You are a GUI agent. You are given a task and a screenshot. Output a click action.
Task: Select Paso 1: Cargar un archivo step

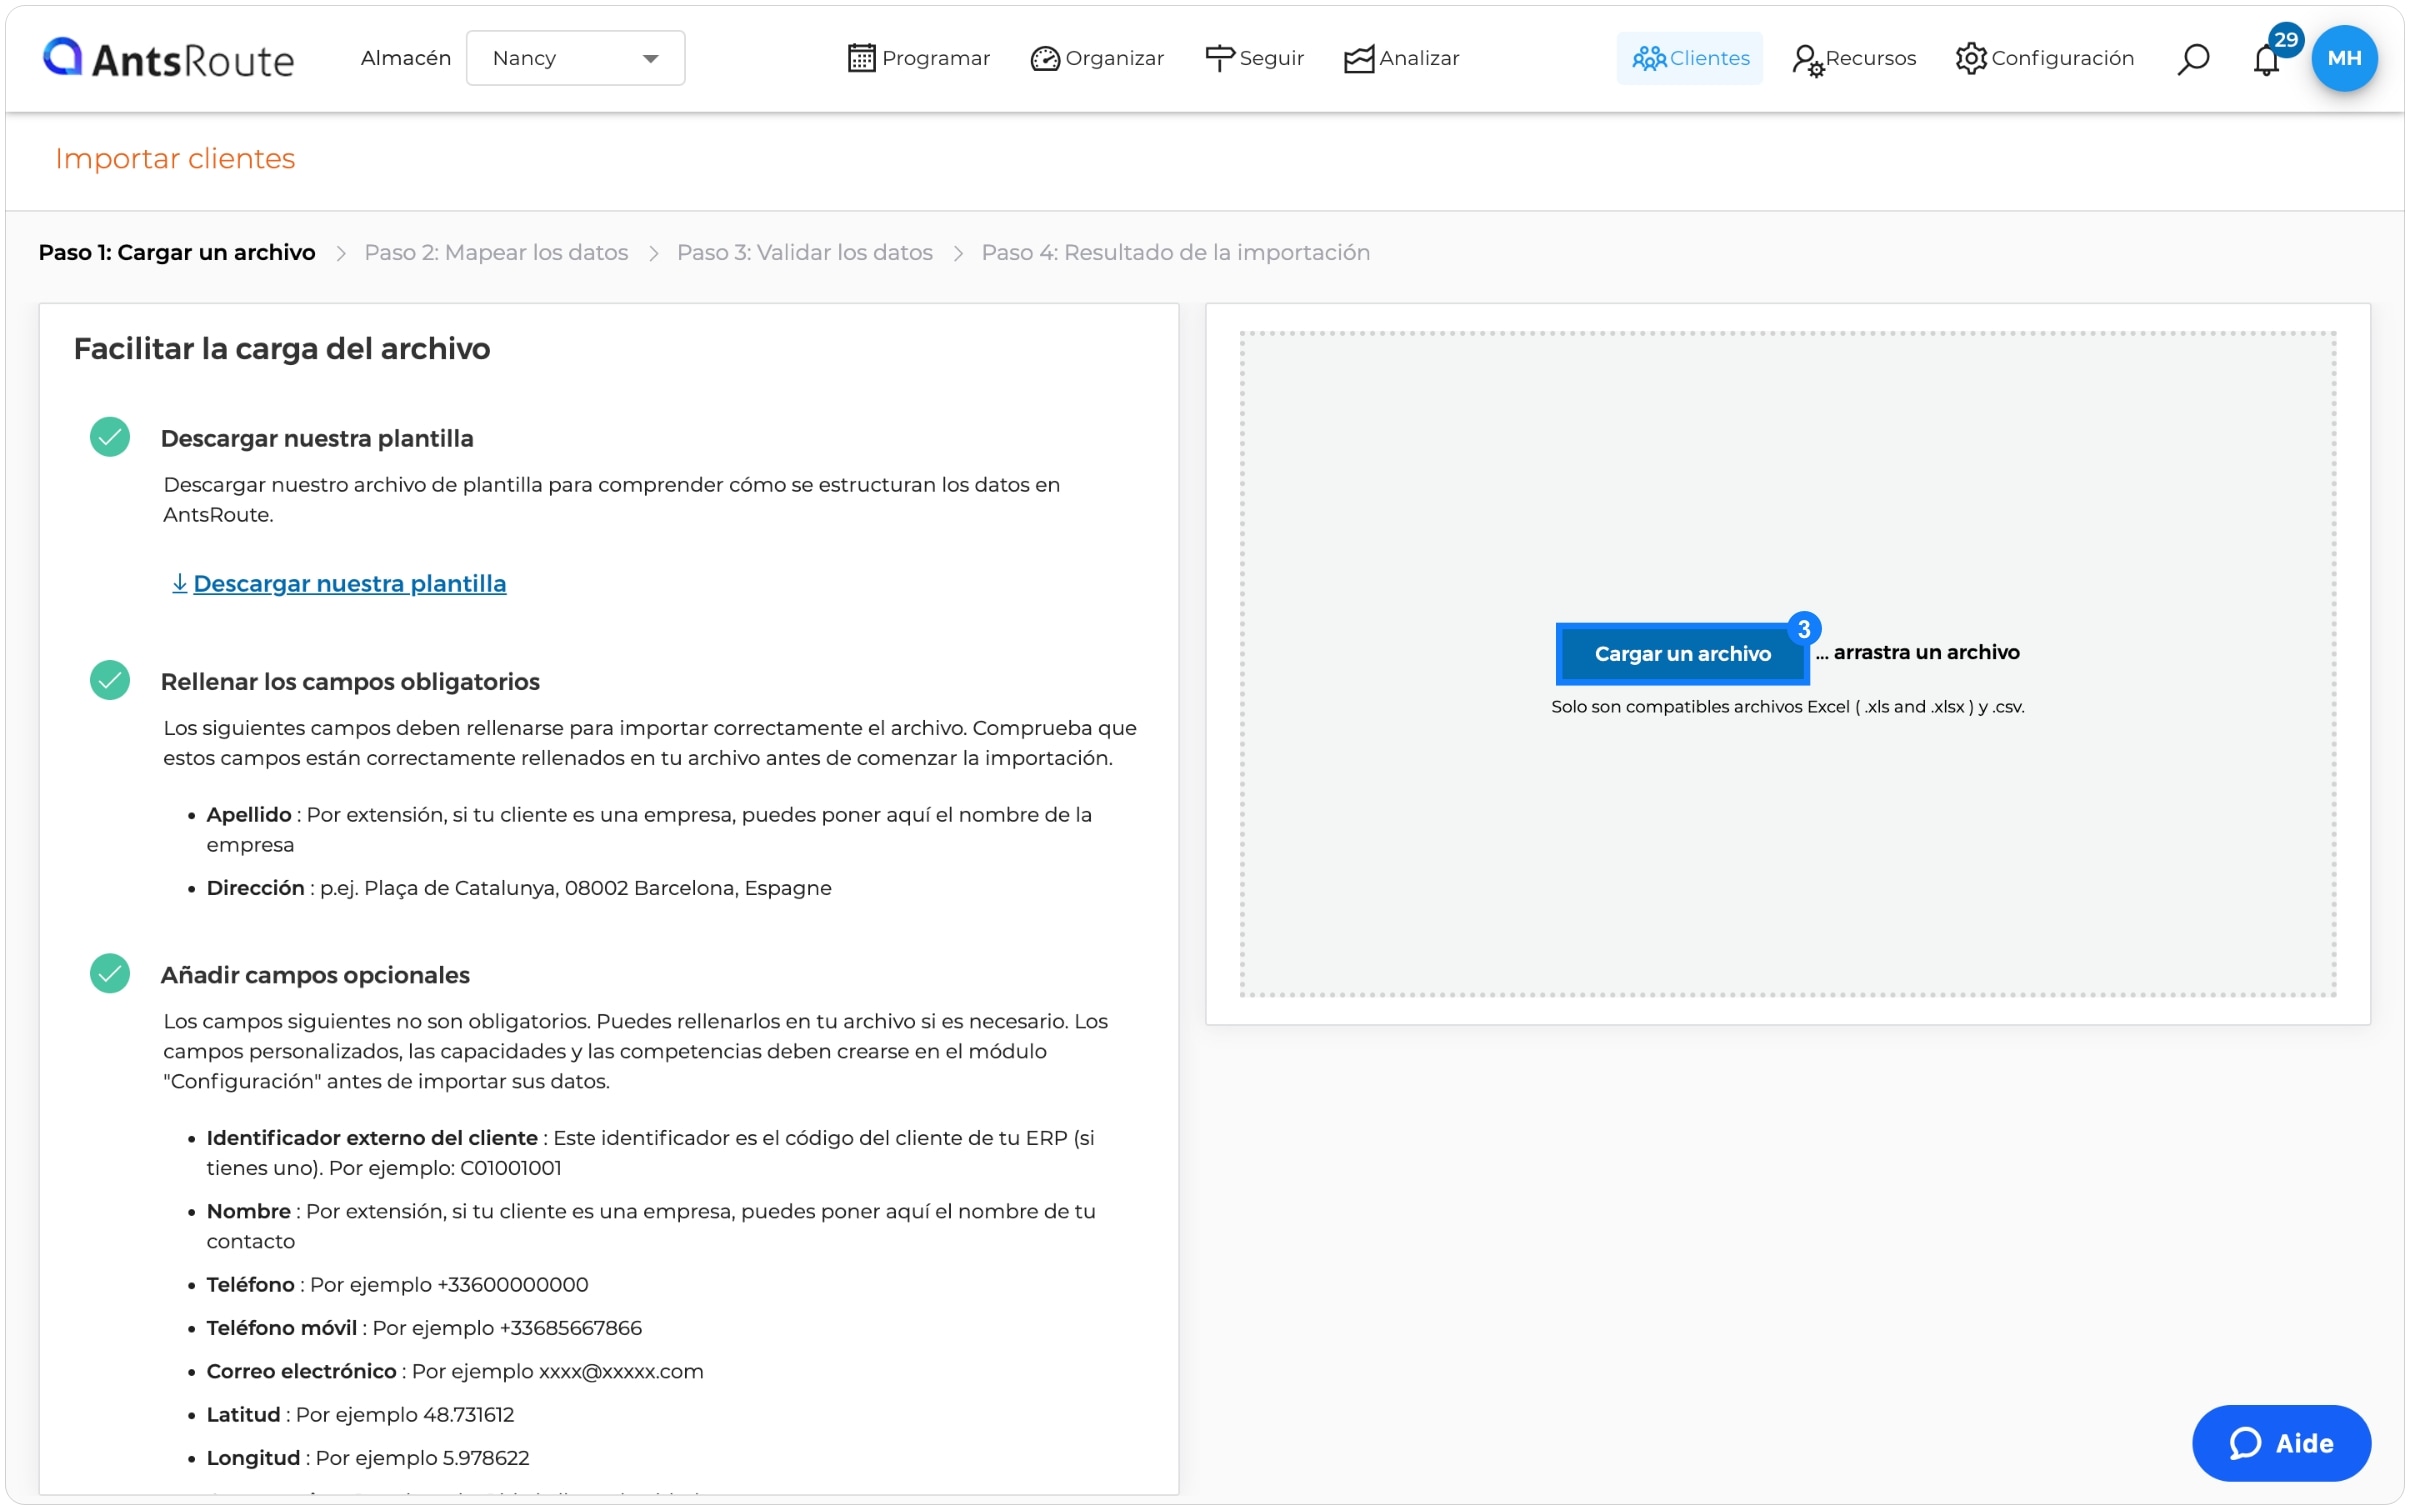pos(177,252)
